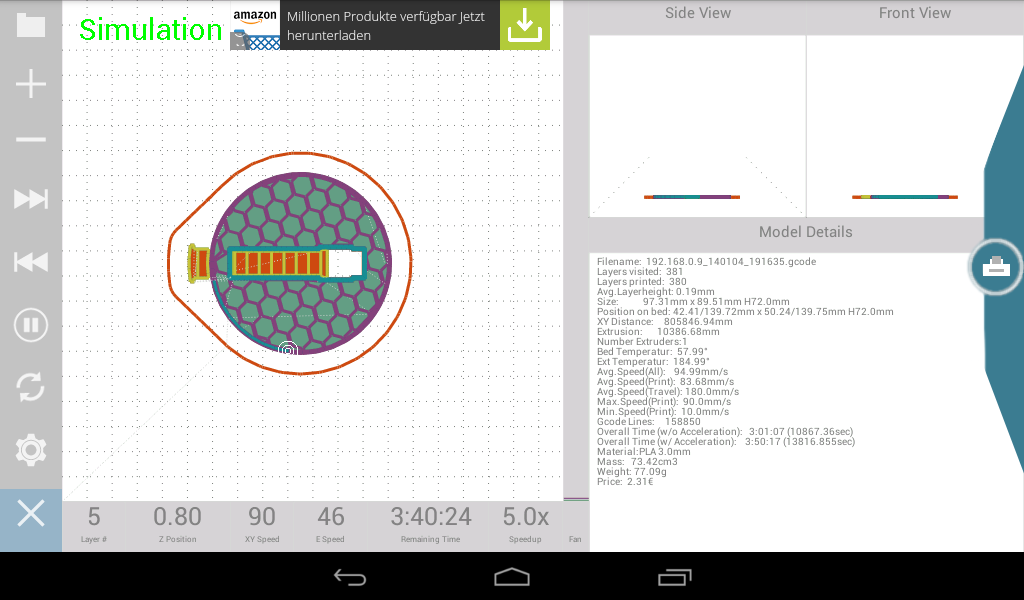Pause the print simulation
This screenshot has width=1024, height=600.
click(x=31, y=325)
